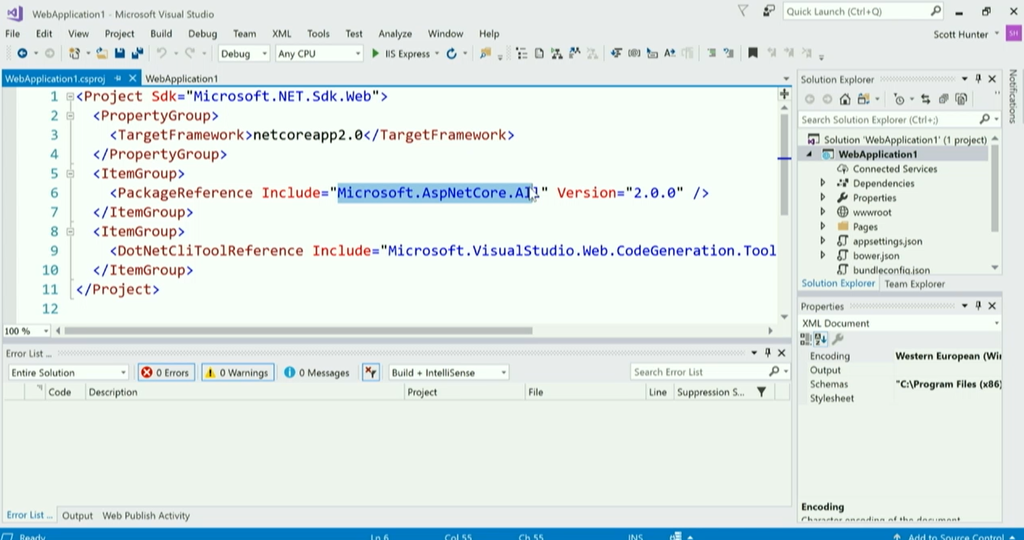Click the Home icon in Solution Explorer
This screenshot has width=1024, height=540.
pyautogui.click(x=845, y=99)
